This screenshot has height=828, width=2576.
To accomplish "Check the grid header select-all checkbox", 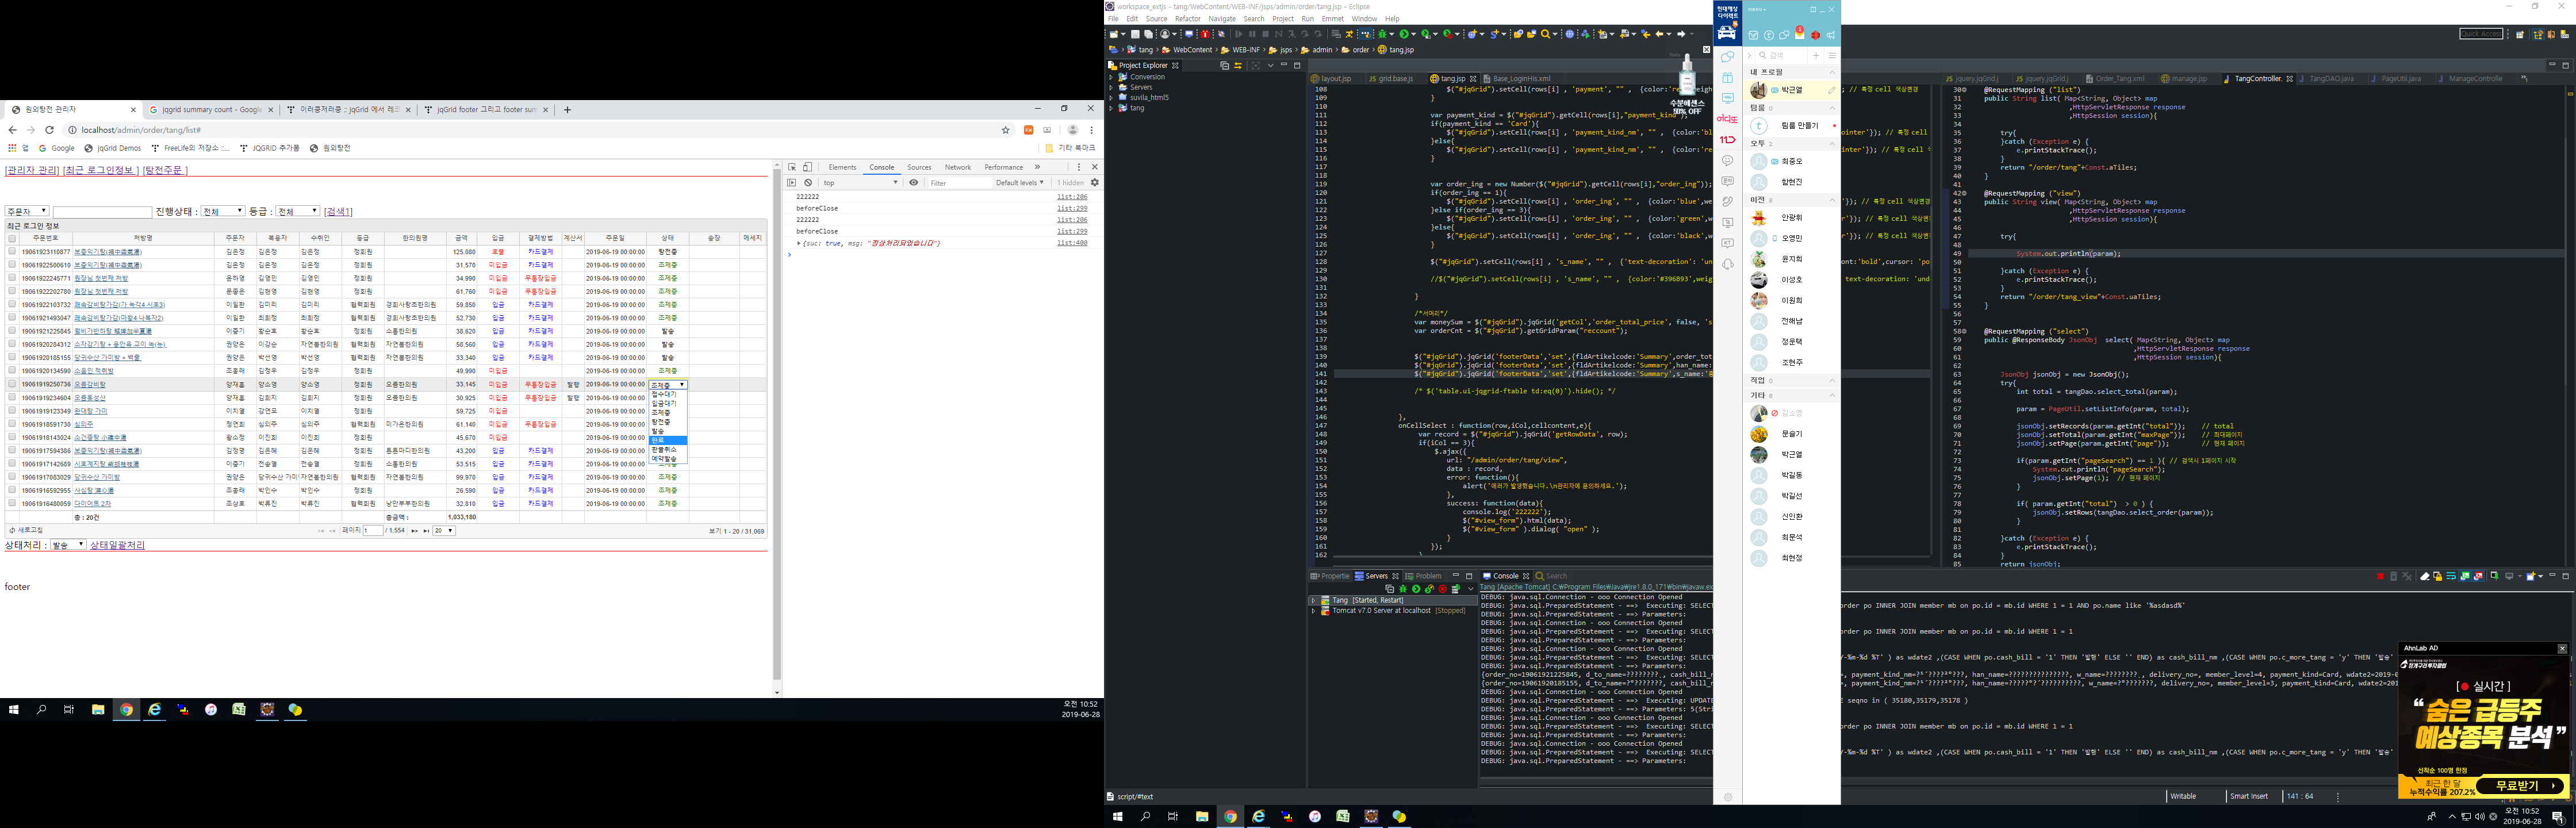I will pos(12,238).
